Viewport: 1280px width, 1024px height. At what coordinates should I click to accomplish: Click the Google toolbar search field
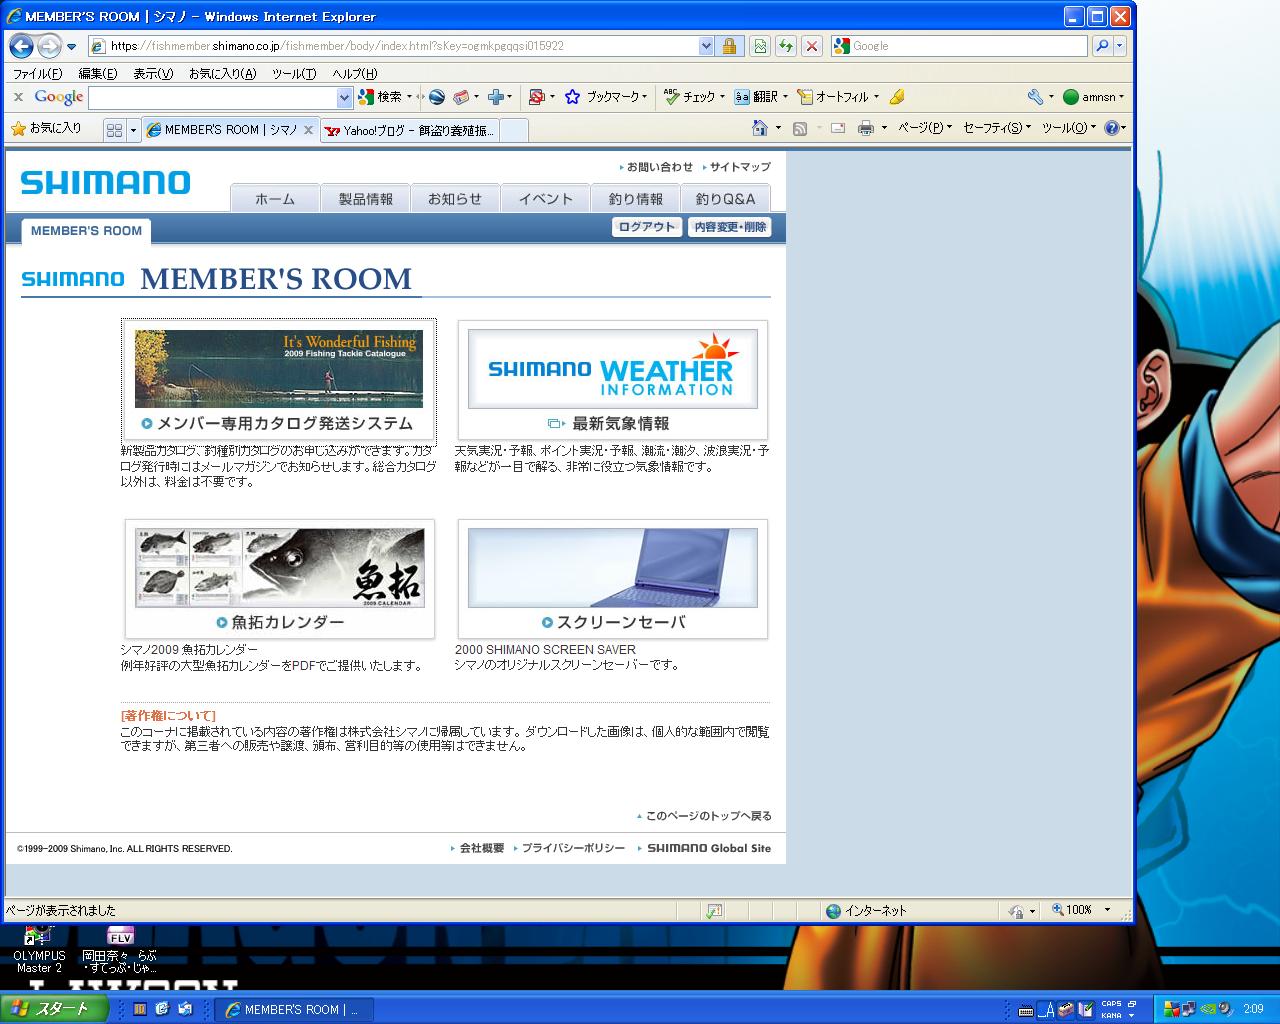213,97
